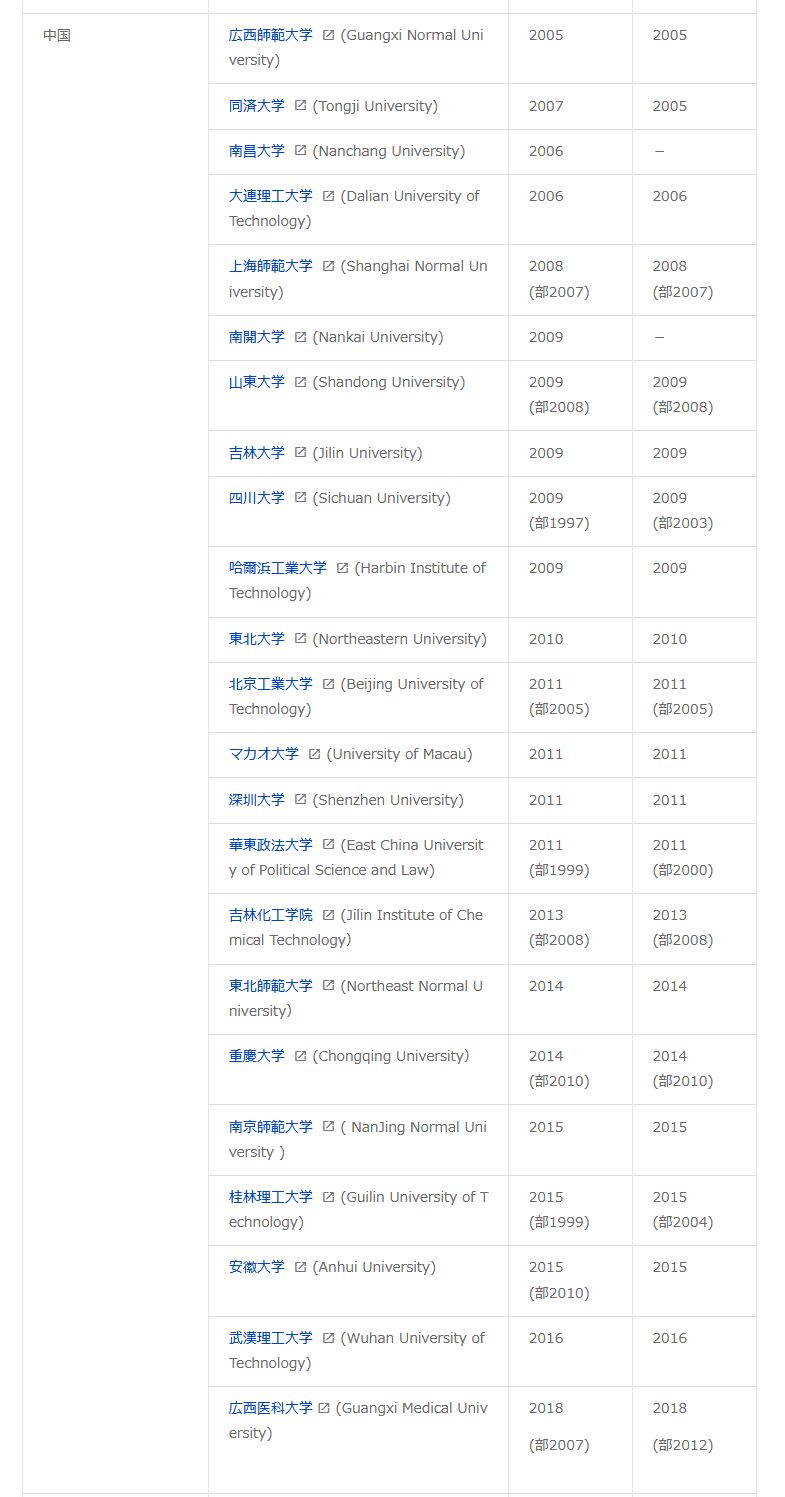Viewport: 785px width, 1497px height.
Task: Open the 華東政法大学 link
Action: click(270, 845)
